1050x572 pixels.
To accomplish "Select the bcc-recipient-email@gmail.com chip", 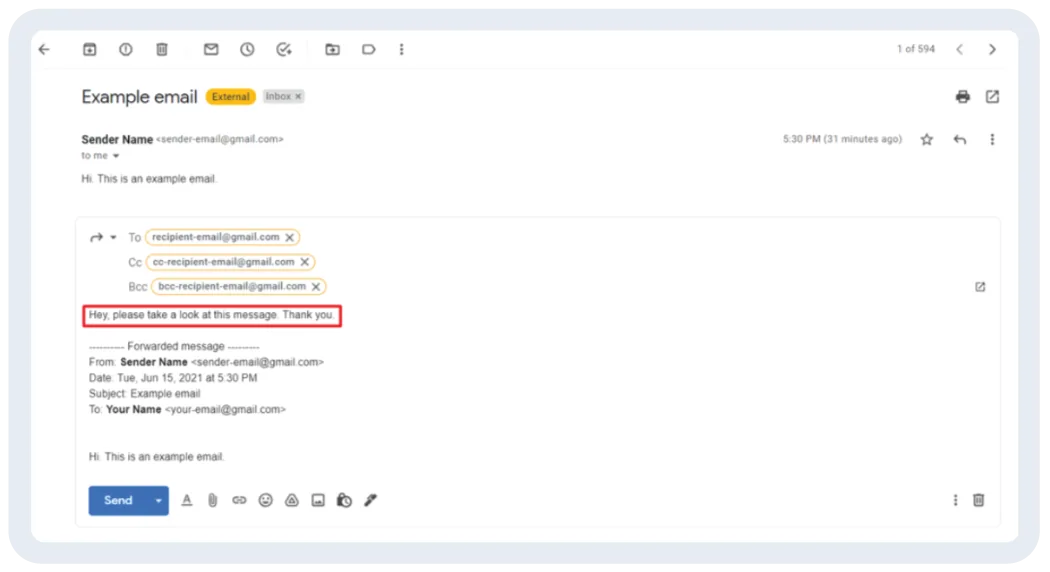I will coord(238,287).
